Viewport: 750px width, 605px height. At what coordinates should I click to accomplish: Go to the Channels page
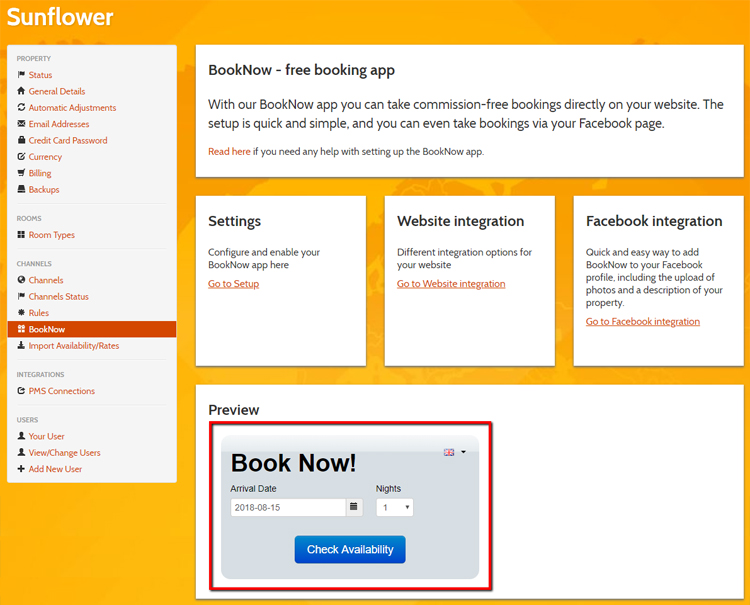click(x=46, y=280)
